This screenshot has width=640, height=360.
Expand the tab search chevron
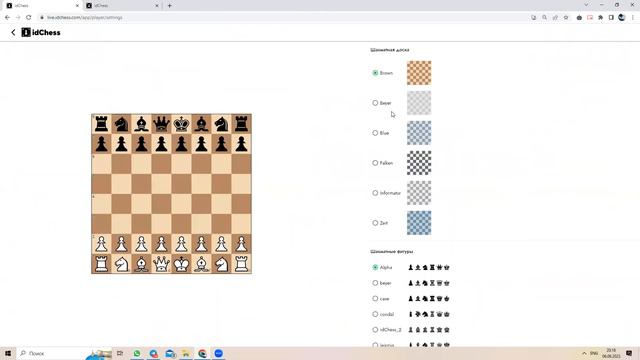586,5
